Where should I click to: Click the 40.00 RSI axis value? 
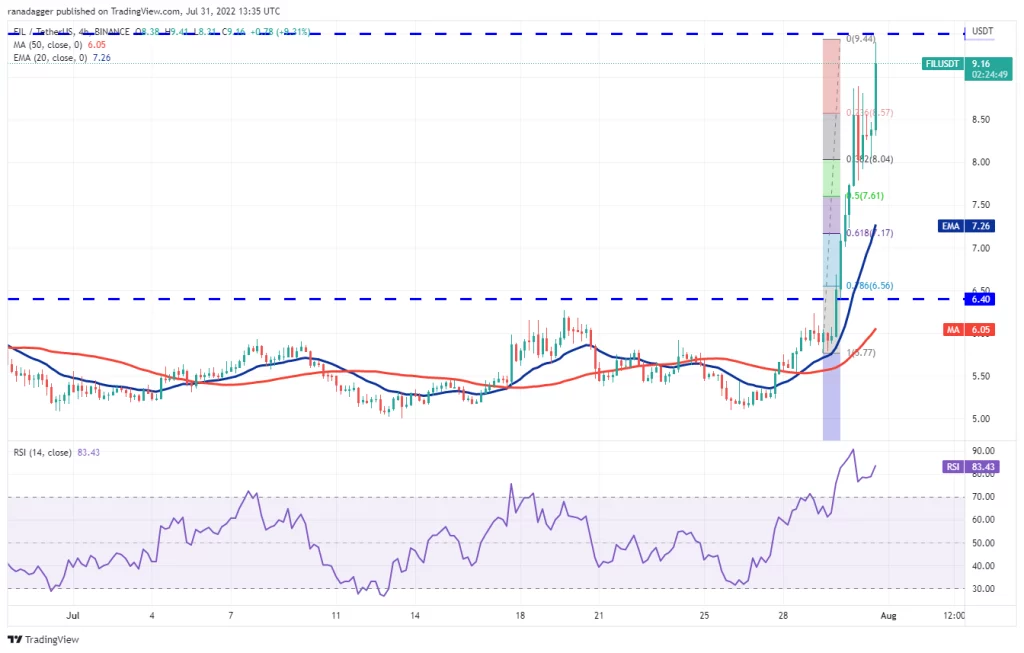tap(983, 565)
